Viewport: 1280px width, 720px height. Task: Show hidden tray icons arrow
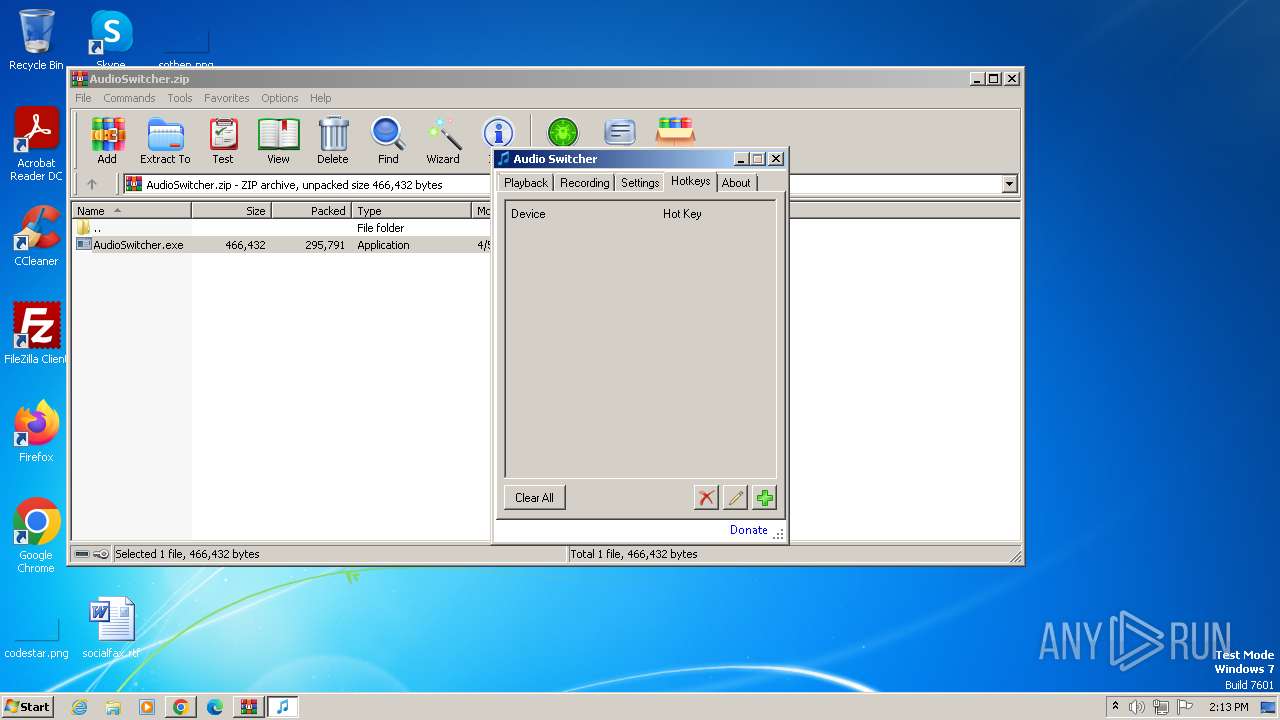1115,707
